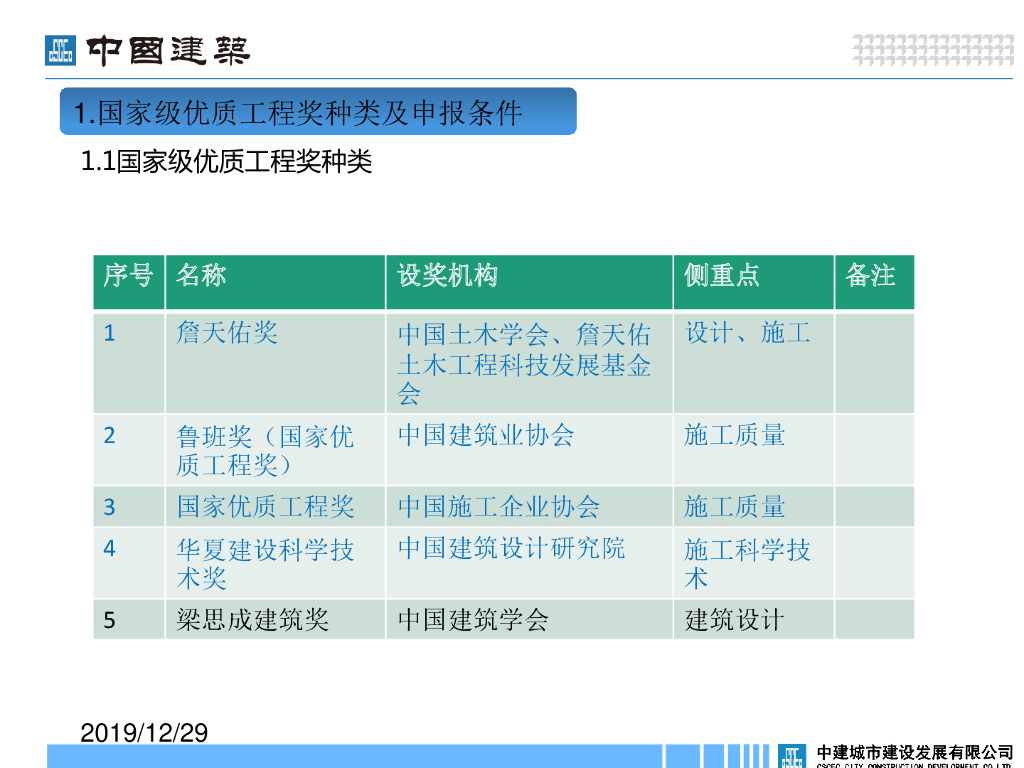
Task: Select the 中国建筑业协会 cell
Action: click(x=530, y=450)
